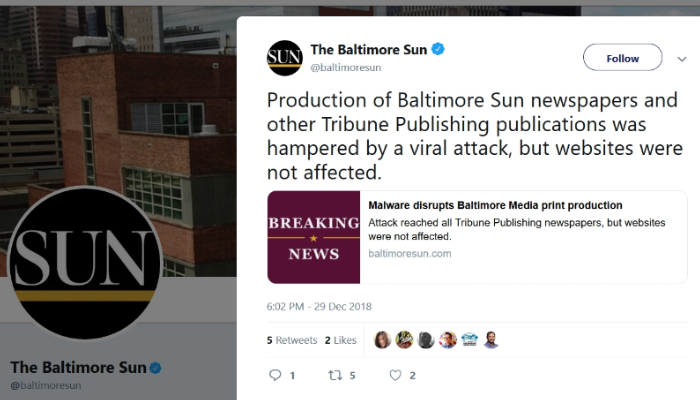Click the 6:02 PM - 29 Dec 2018 timestamp
Viewport: 700px width, 400px height.
(x=319, y=307)
